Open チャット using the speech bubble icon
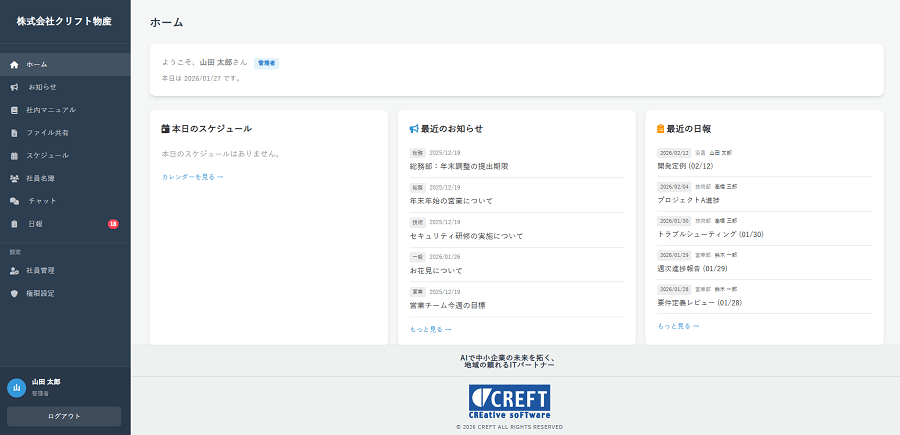The image size is (900, 435). click(14, 201)
